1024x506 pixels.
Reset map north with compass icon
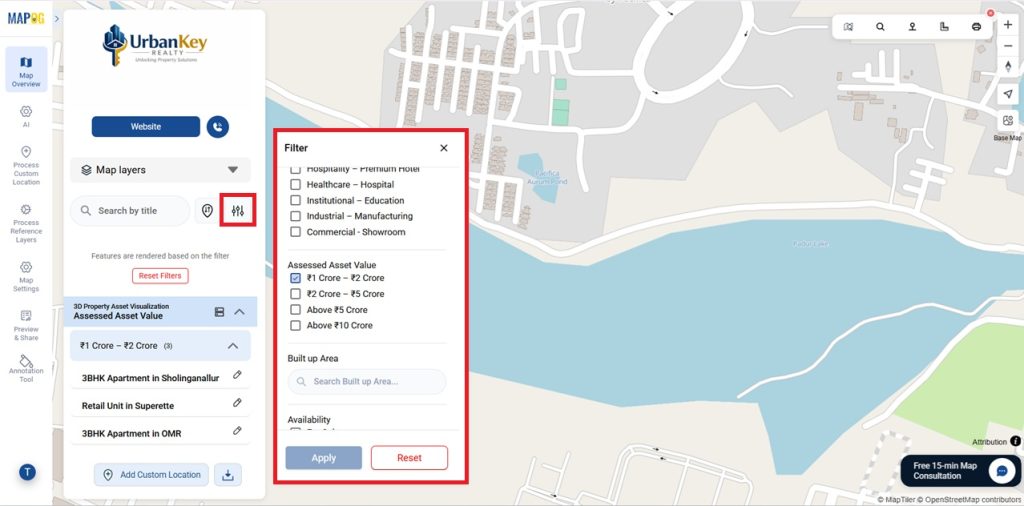coord(1008,67)
